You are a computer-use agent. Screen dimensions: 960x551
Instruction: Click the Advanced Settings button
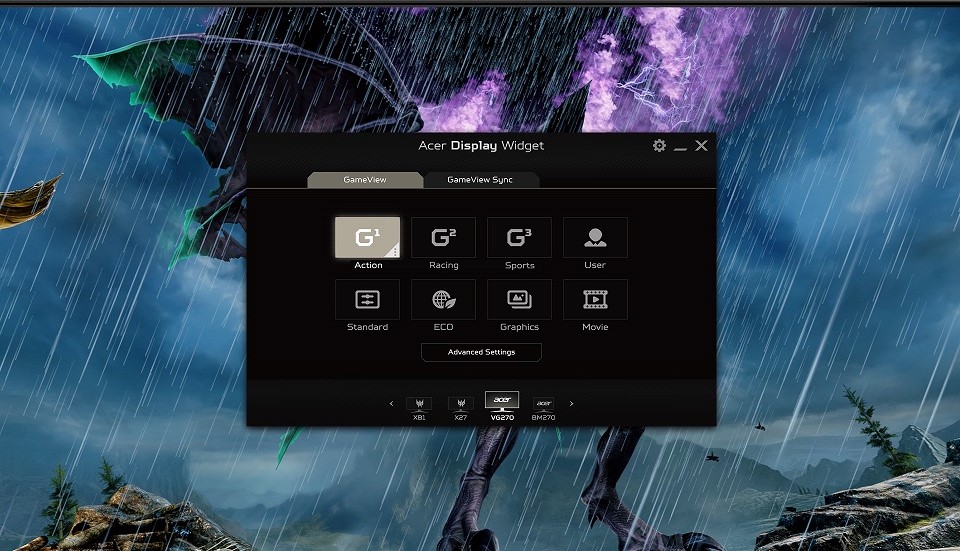481,352
